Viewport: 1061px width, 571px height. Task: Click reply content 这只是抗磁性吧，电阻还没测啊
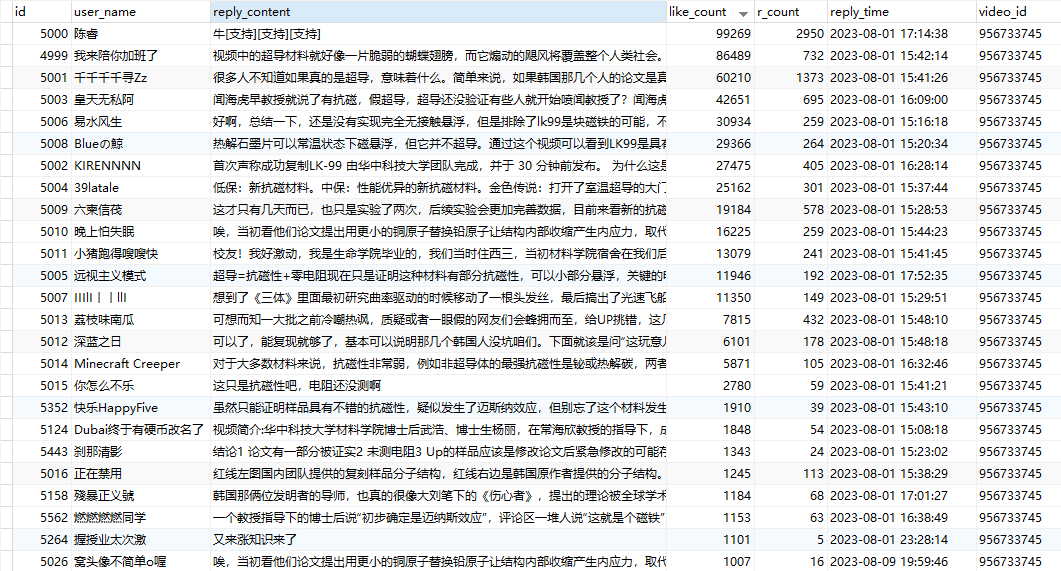tap(297, 386)
